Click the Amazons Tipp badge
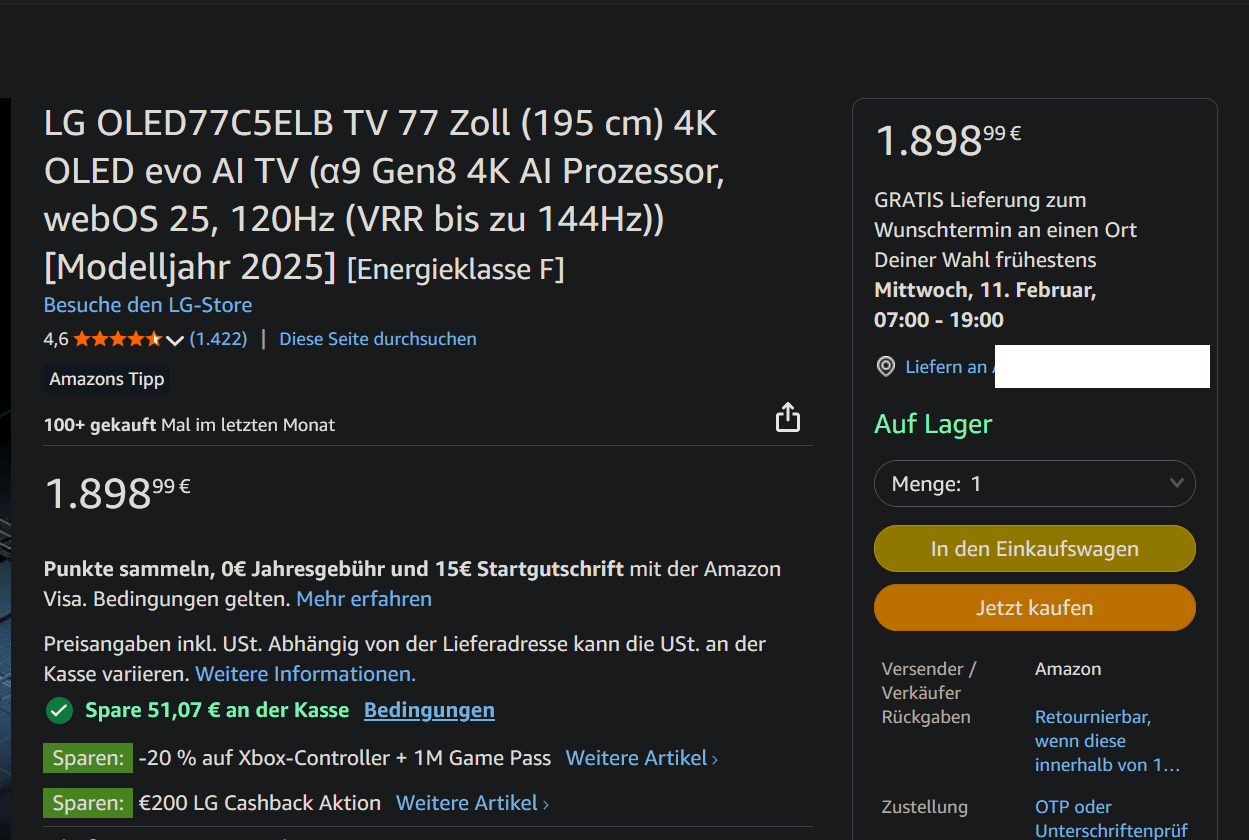 [107, 379]
